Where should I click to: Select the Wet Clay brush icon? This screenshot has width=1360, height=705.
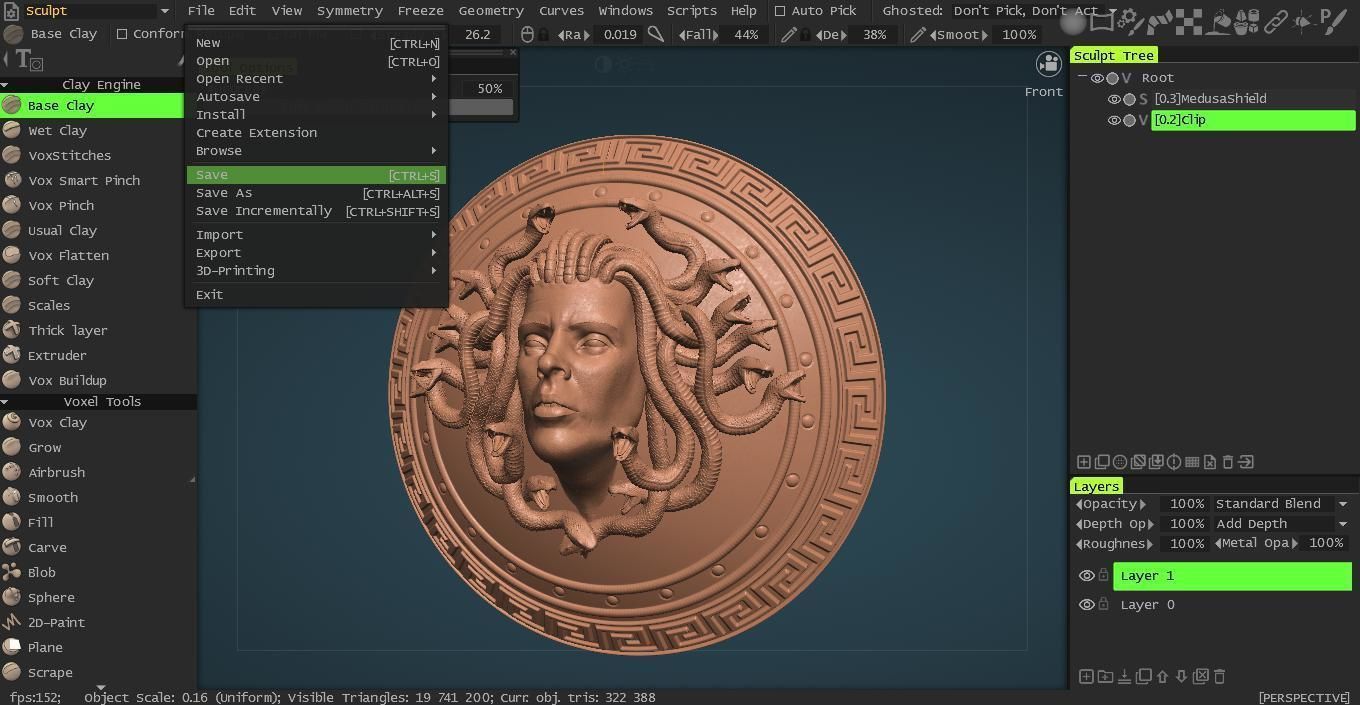(12, 130)
